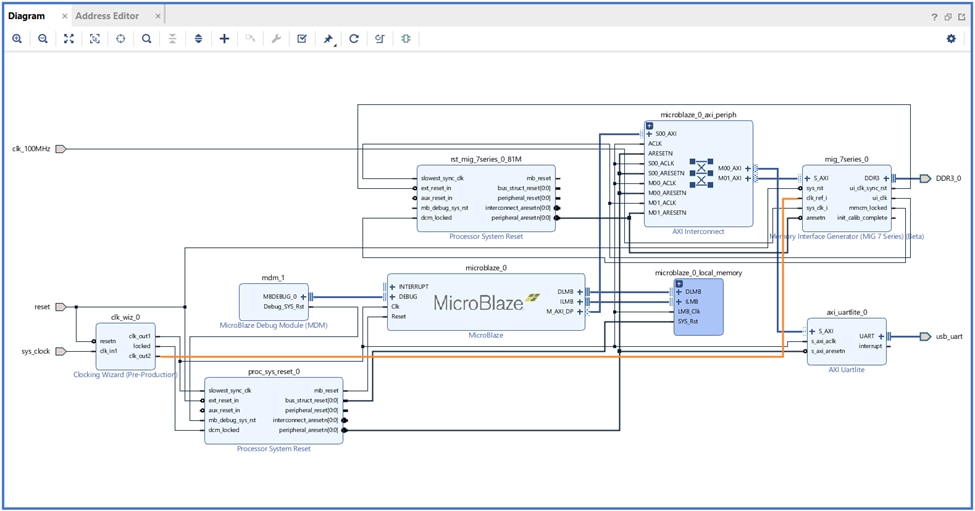975x511 pixels.
Task: Switch to the Diagram tab
Action: [x=27, y=16]
